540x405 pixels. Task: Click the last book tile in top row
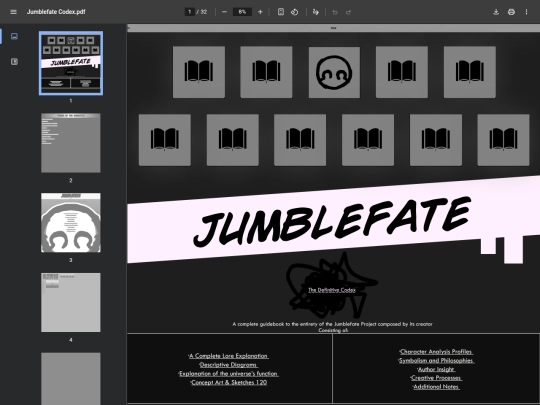[x=470, y=72]
